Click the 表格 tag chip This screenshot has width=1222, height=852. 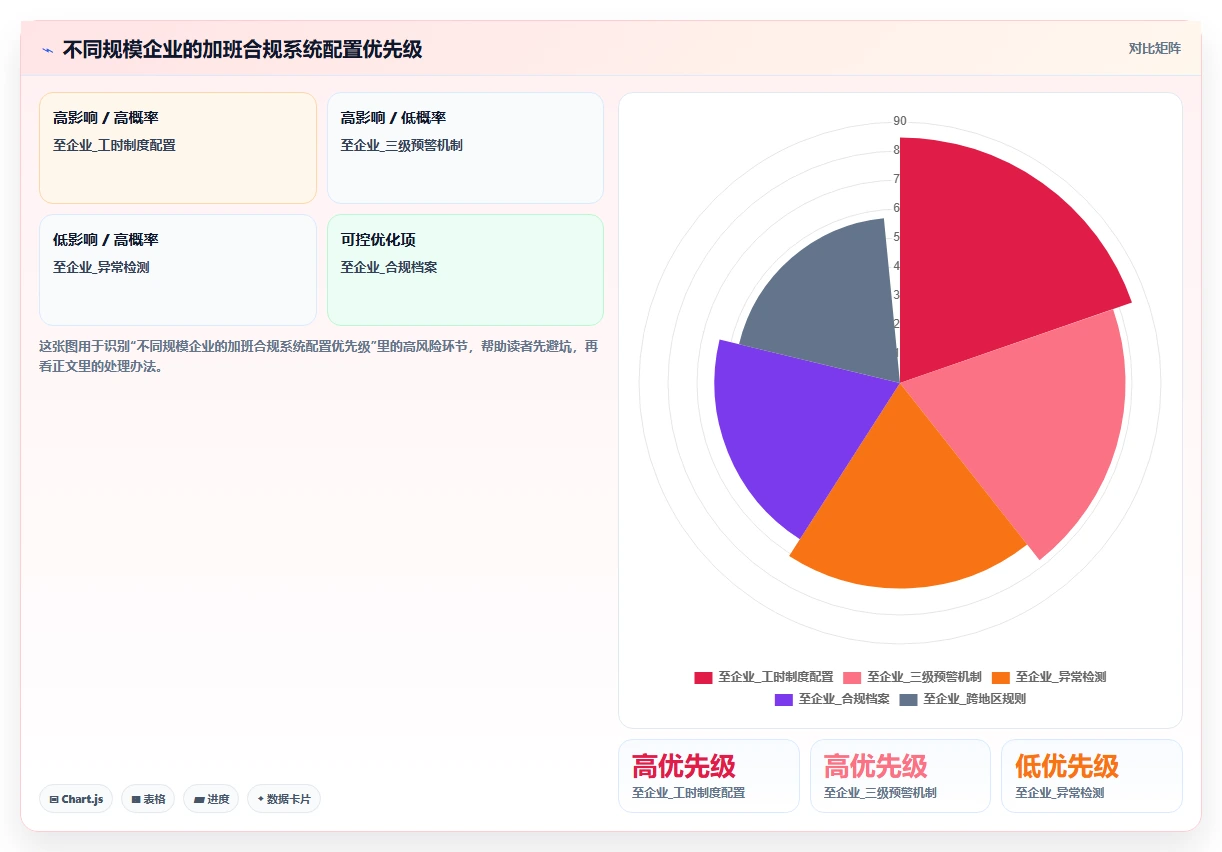148,799
